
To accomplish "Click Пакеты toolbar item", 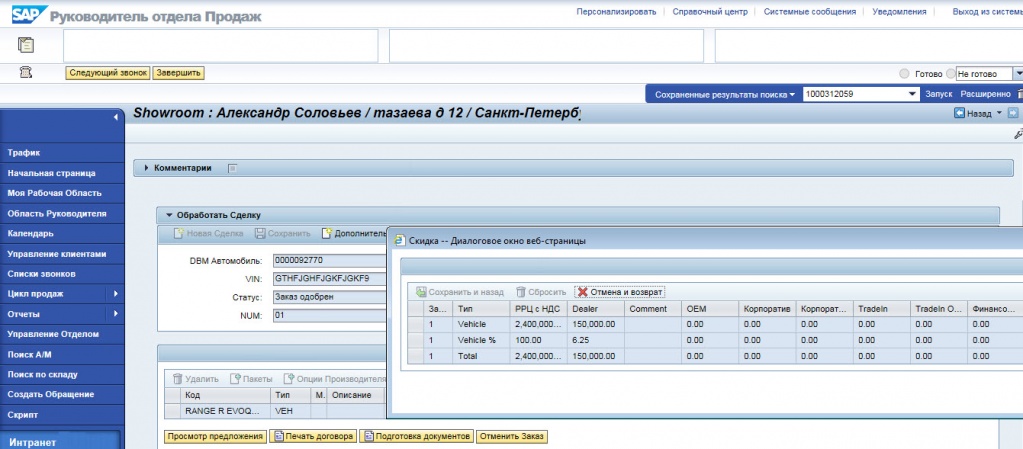I will 251,379.
